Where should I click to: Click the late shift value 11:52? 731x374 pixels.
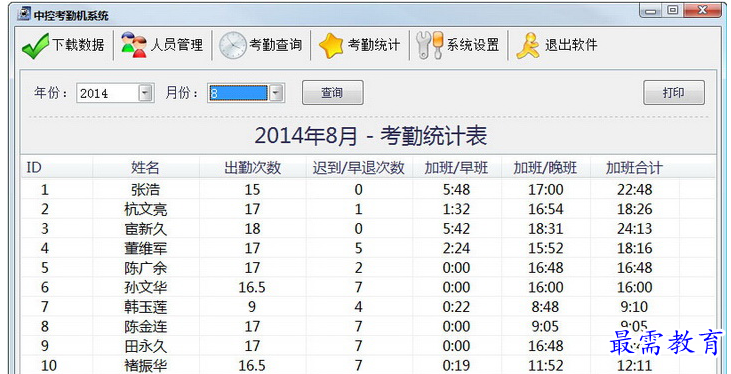(545, 366)
